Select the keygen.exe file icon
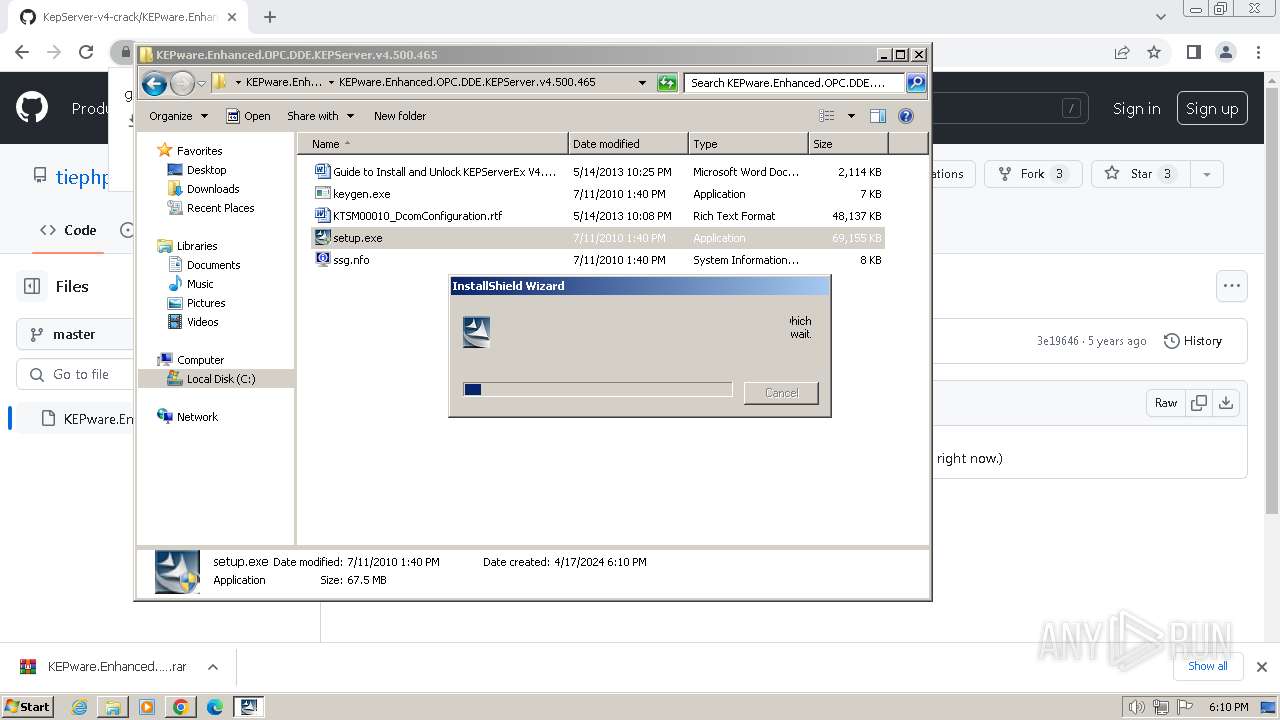This screenshot has width=1280, height=720. tap(322, 194)
